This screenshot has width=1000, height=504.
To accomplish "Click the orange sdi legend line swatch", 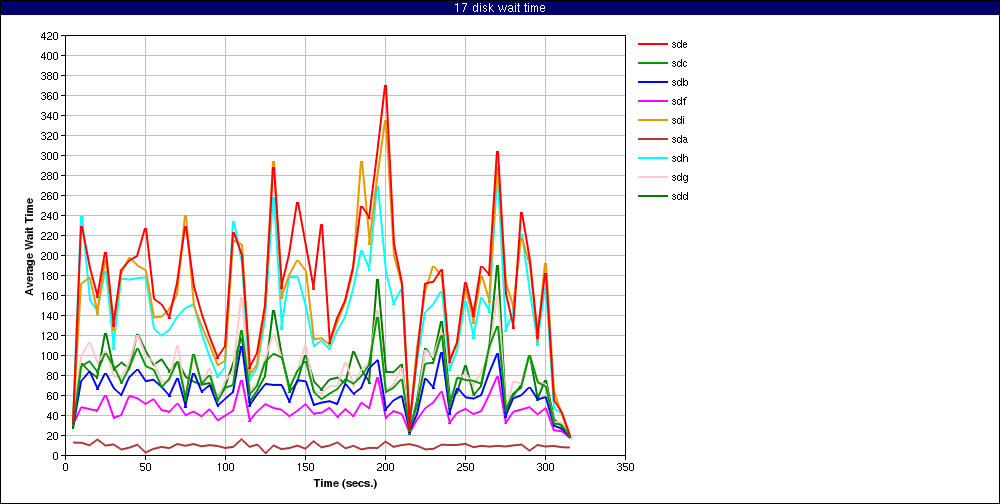I will click(652, 121).
